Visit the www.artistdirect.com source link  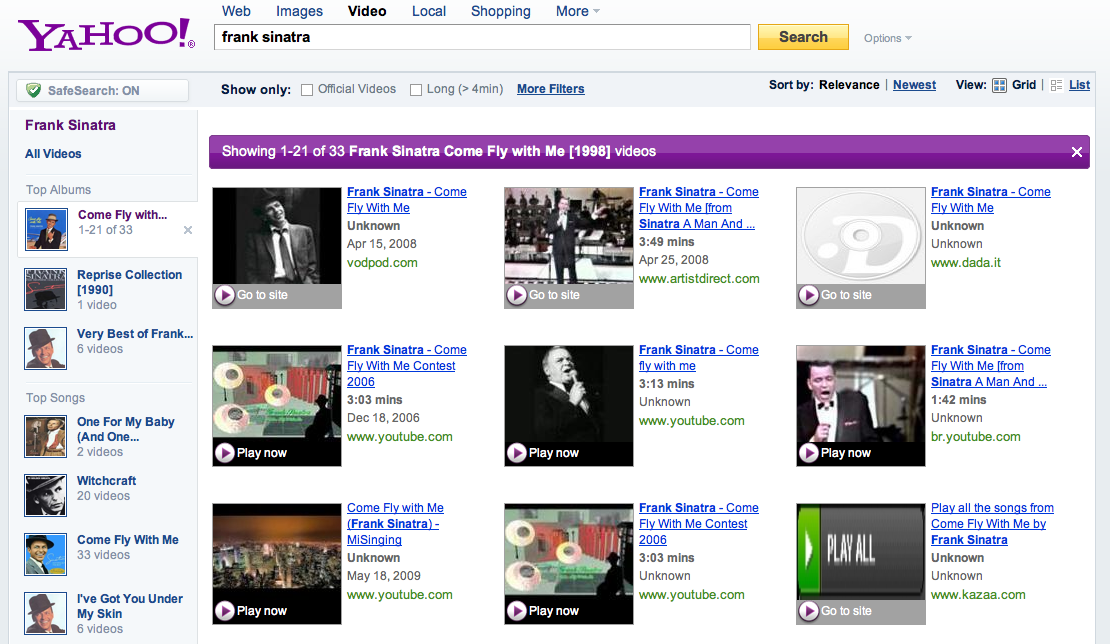tap(699, 279)
